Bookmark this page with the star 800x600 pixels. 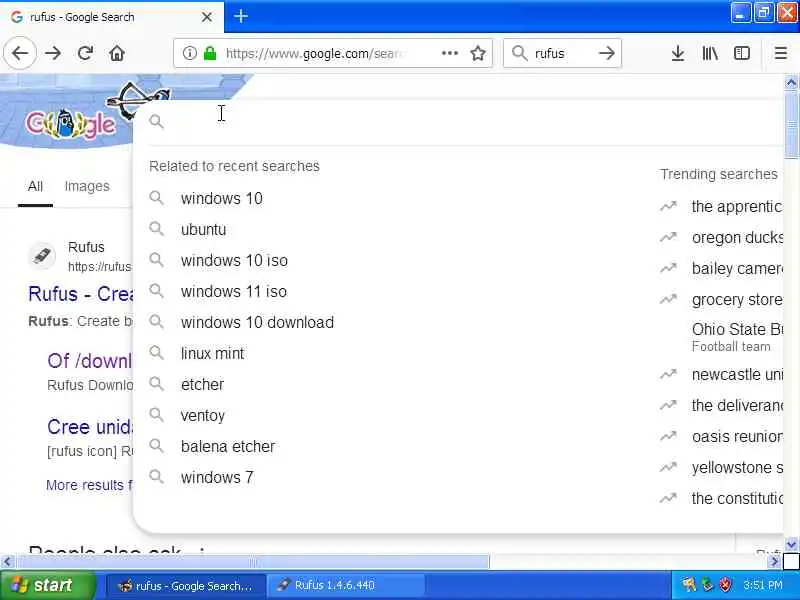[x=478, y=53]
